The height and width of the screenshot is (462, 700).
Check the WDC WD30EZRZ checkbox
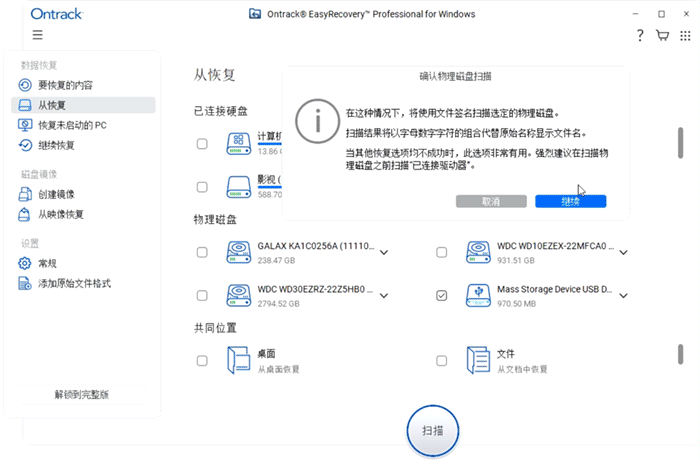click(x=202, y=296)
